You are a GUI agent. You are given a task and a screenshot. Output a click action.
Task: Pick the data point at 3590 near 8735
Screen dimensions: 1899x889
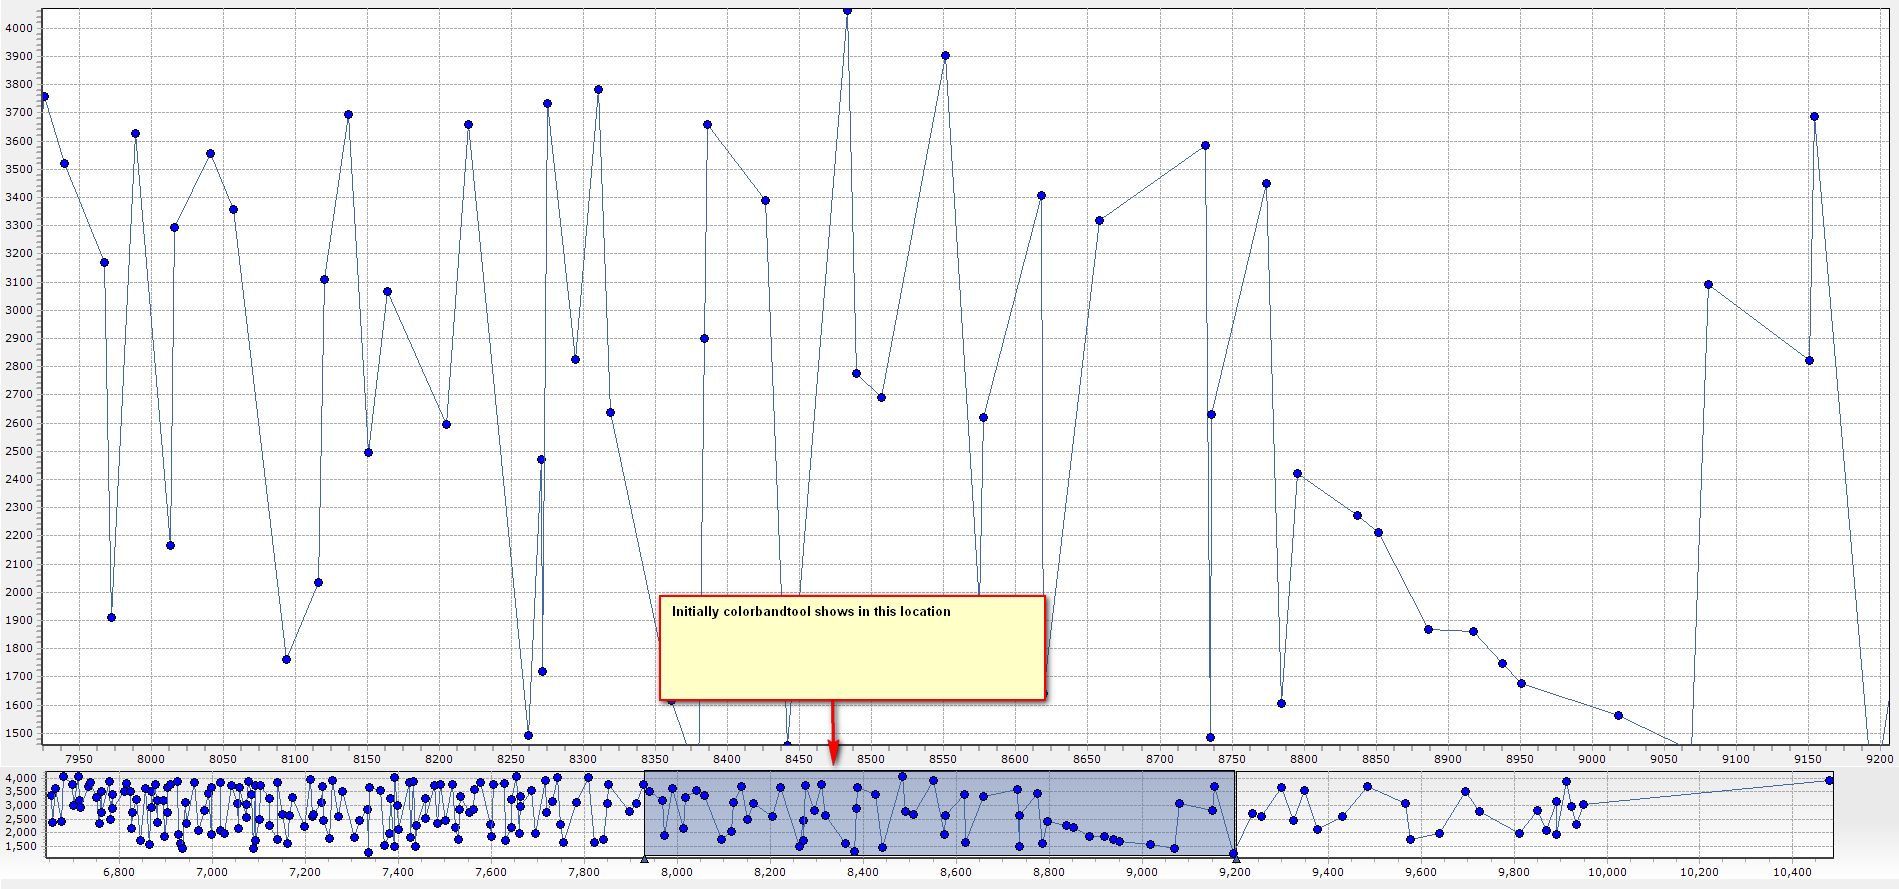pyautogui.click(x=1205, y=145)
